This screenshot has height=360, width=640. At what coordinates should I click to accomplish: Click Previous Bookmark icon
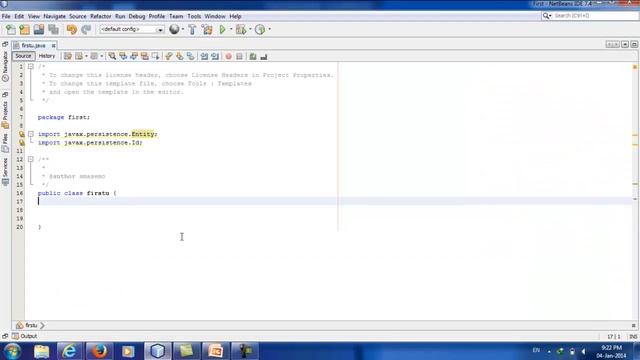pos(169,56)
